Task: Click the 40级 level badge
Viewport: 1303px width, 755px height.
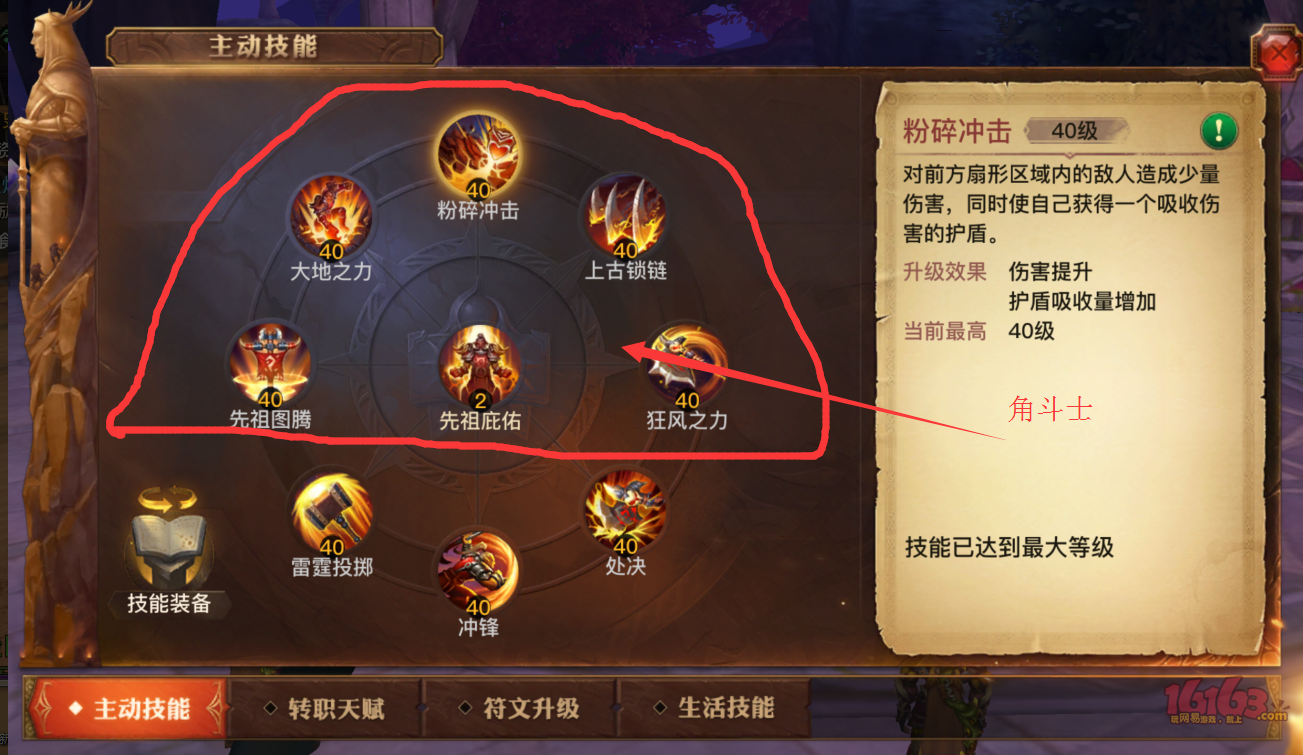Action: click(x=1075, y=131)
